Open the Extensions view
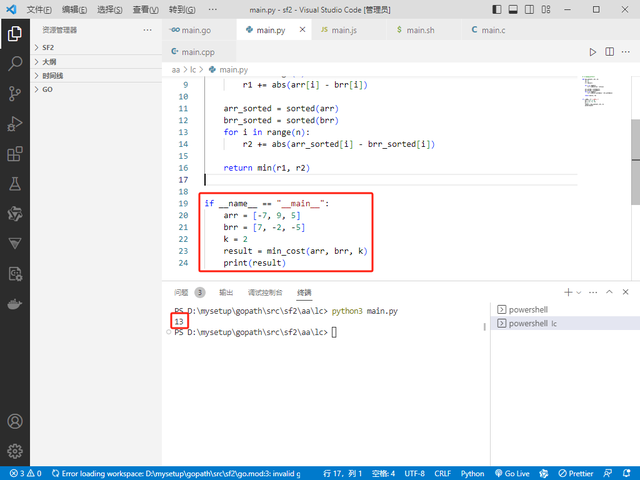The width and height of the screenshot is (640, 480). click(15, 154)
